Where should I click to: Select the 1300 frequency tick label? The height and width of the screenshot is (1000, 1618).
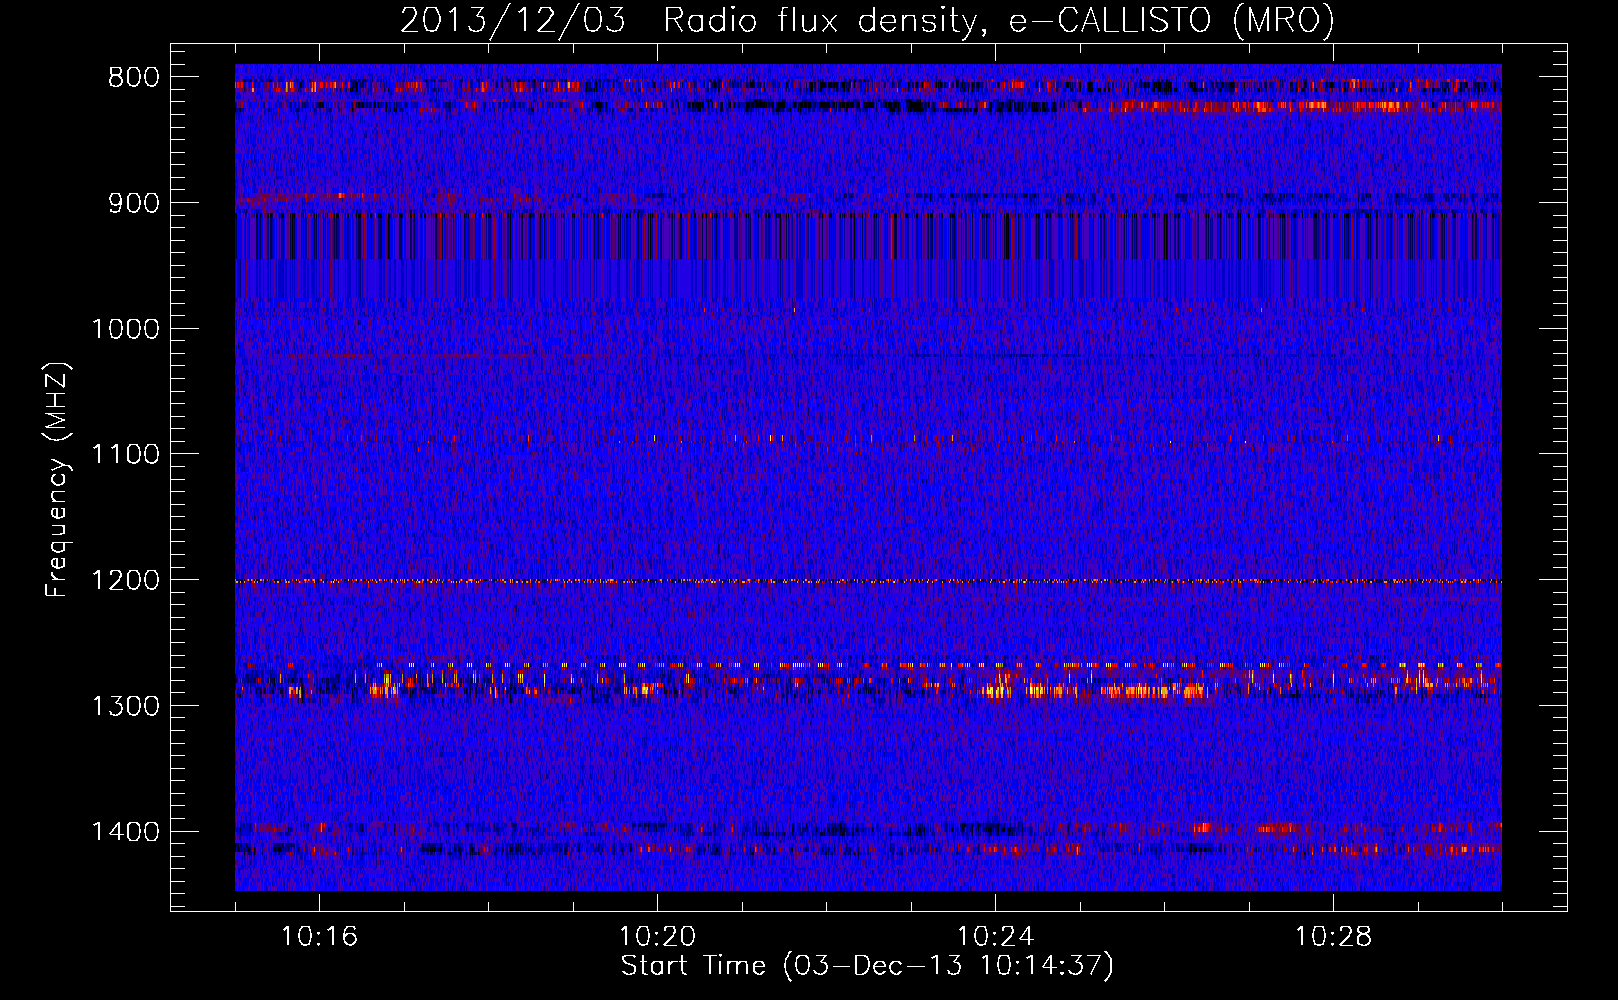(x=125, y=706)
